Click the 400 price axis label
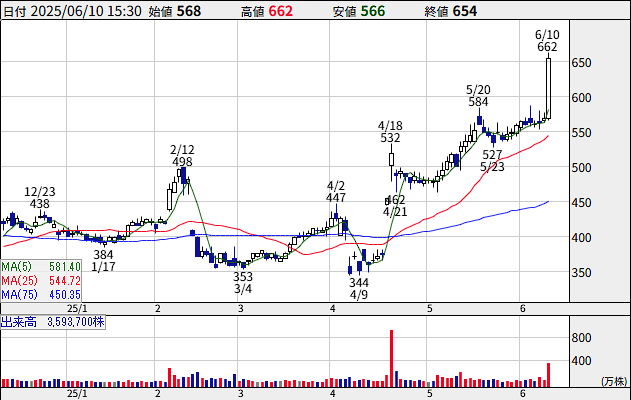This screenshot has width=631, height=400. (x=582, y=238)
